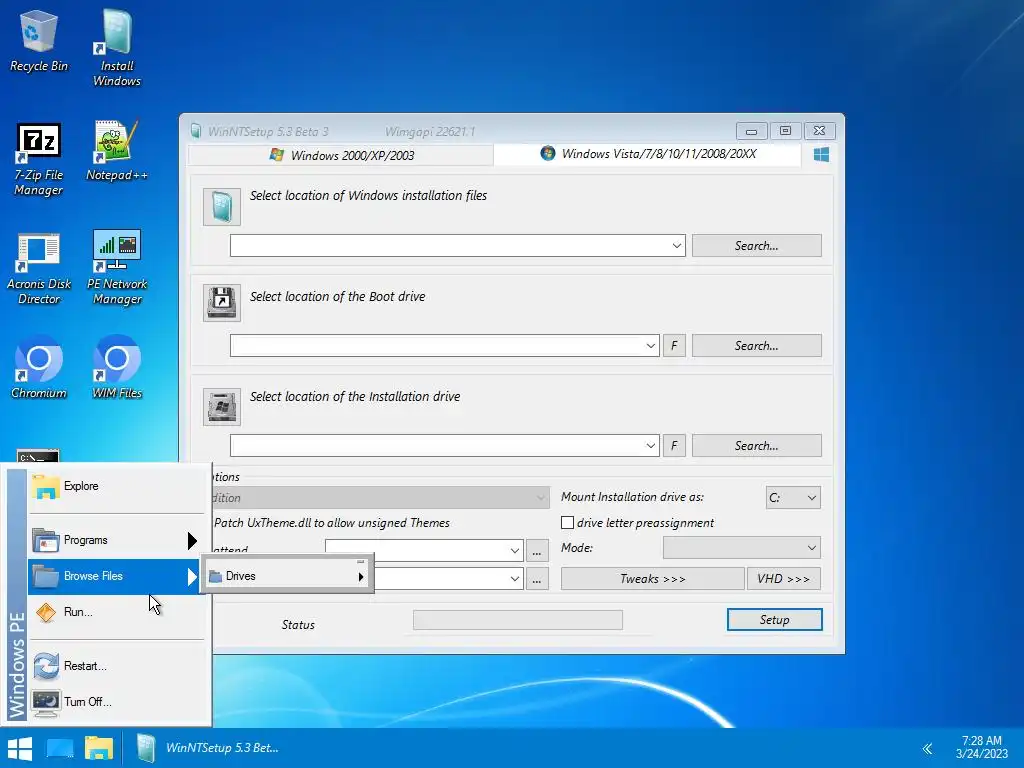The image size is (1024, 768).
Task: Click the Windows installation files source icon
Action: click(222, 207)
